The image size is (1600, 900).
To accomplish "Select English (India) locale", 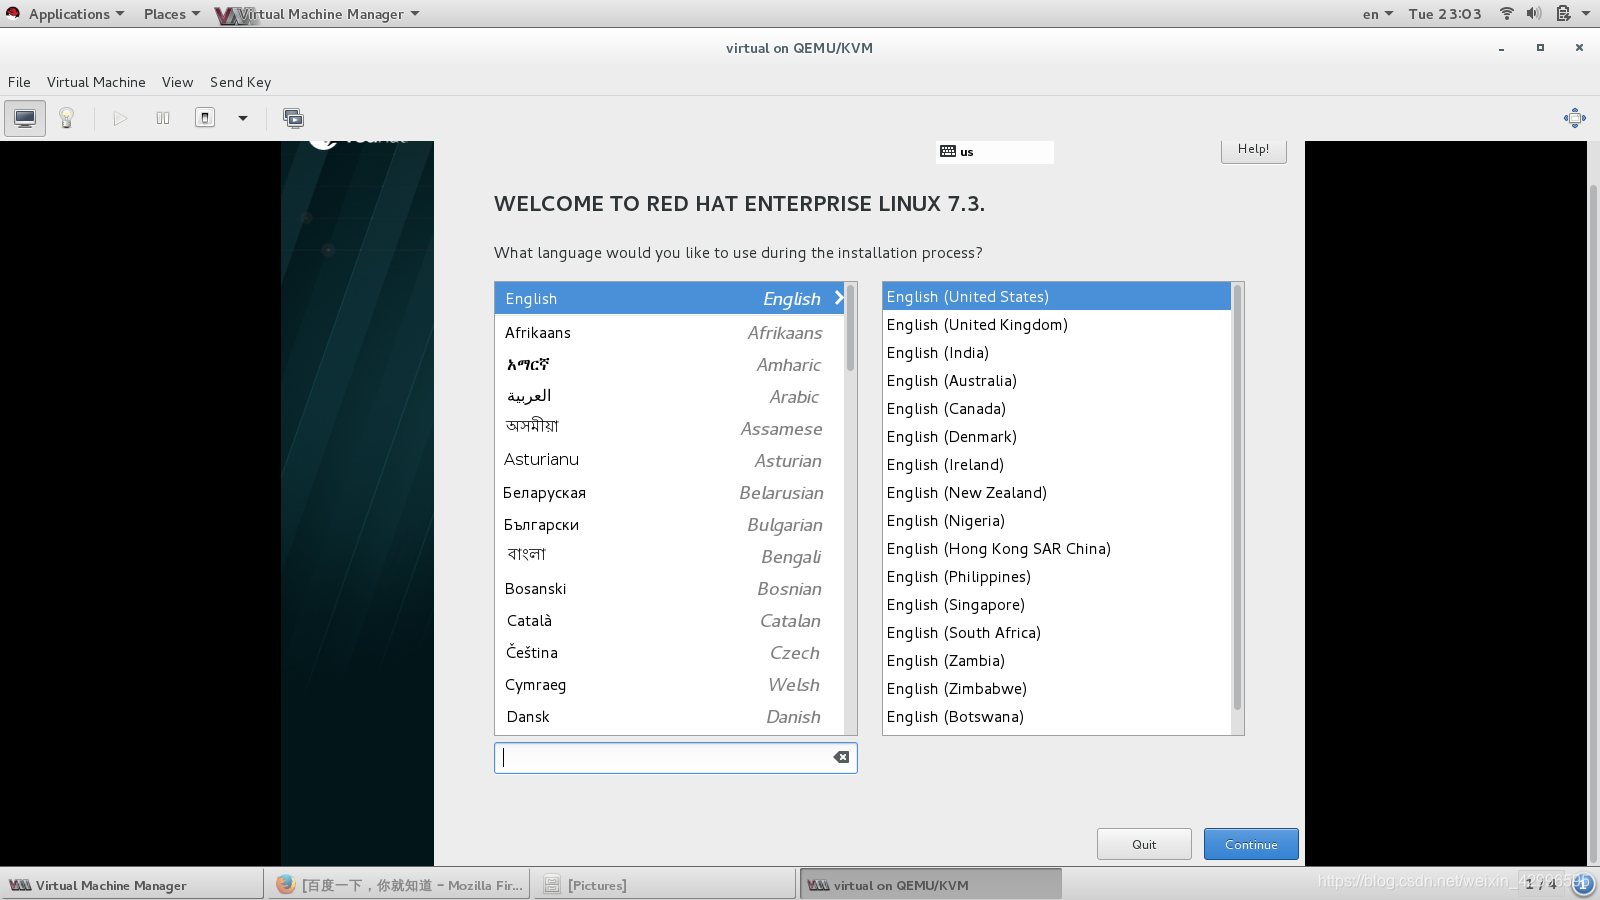I will pos(1056,352).
